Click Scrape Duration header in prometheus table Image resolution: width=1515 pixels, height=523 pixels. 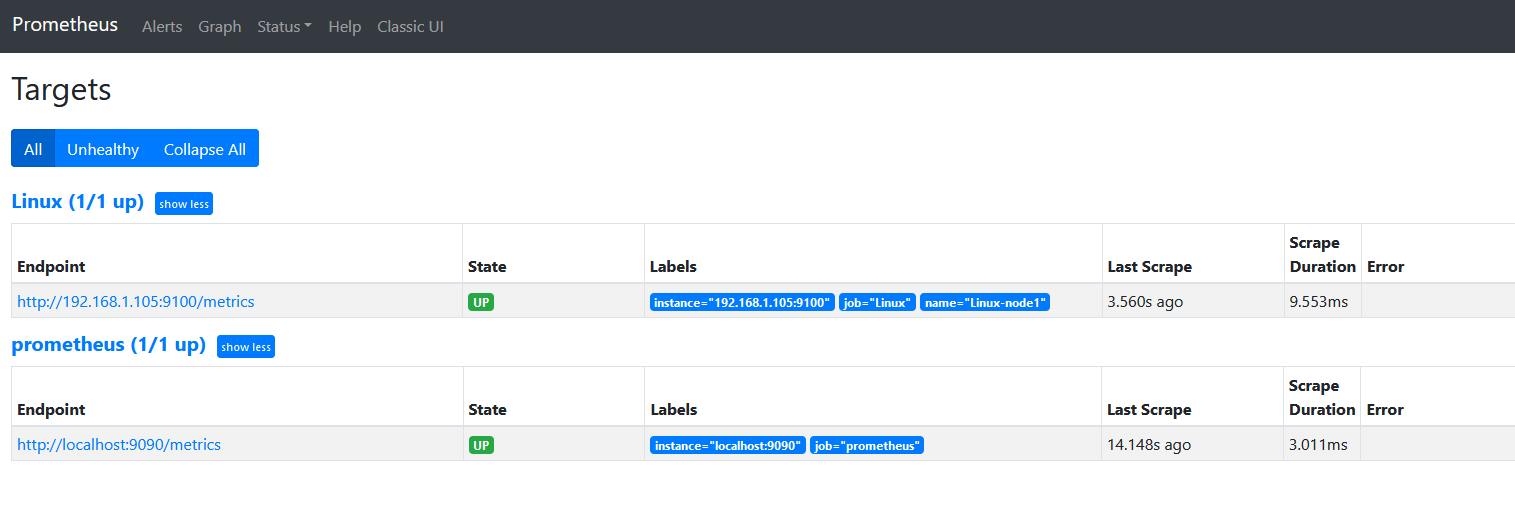point(1322,397)
